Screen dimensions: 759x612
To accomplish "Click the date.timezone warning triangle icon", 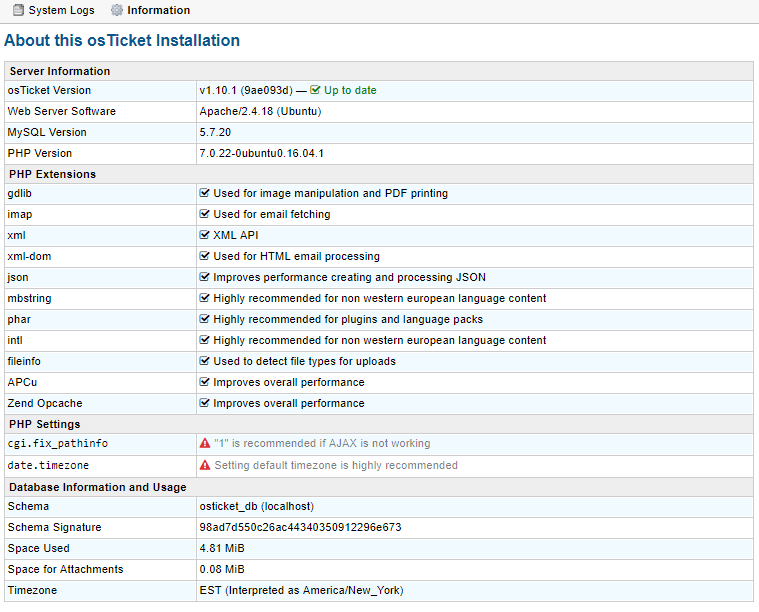I will coord(205,465).
